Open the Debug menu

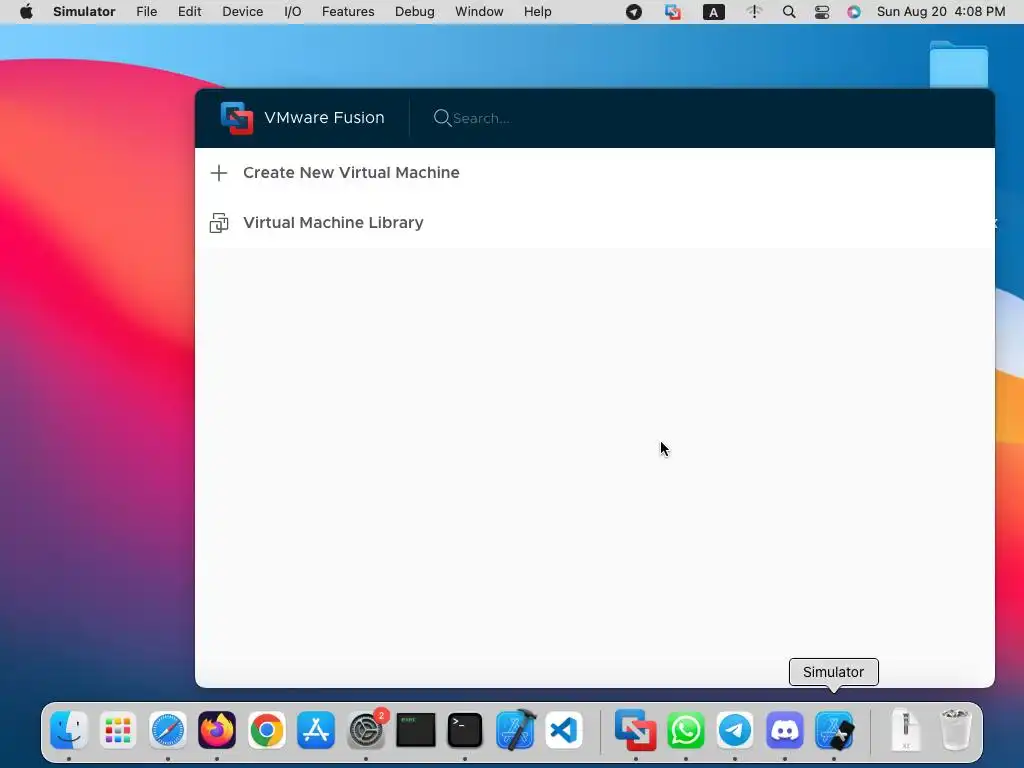[x=415, y=12]
